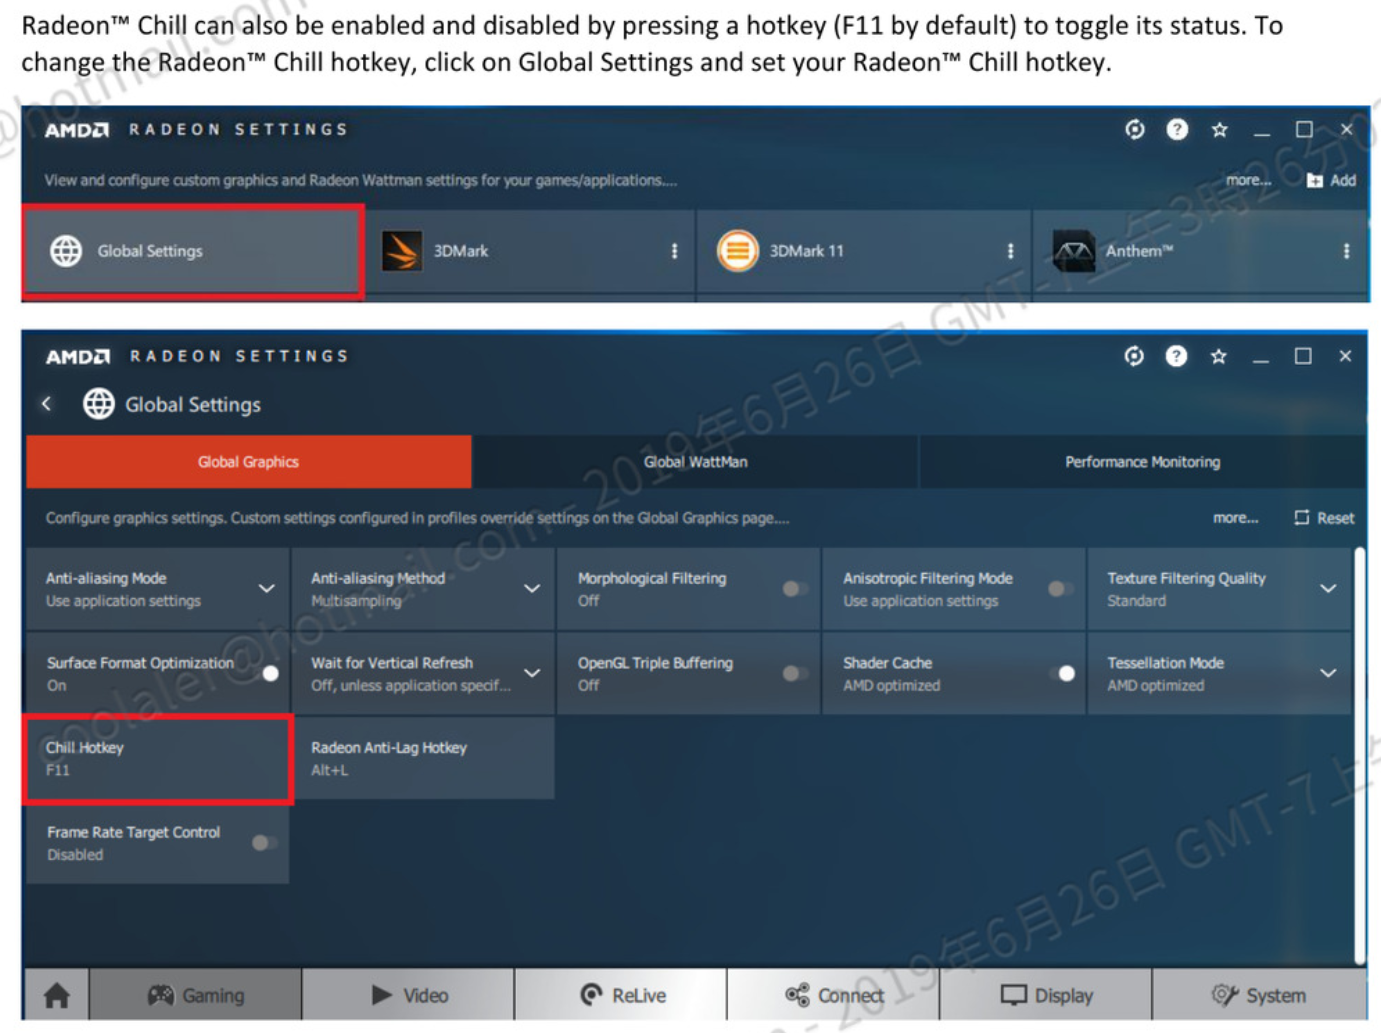The width and height of the screenshot is (1381, 1033).
Task: Open the Video tab
Action: click(x=409, y=995)
